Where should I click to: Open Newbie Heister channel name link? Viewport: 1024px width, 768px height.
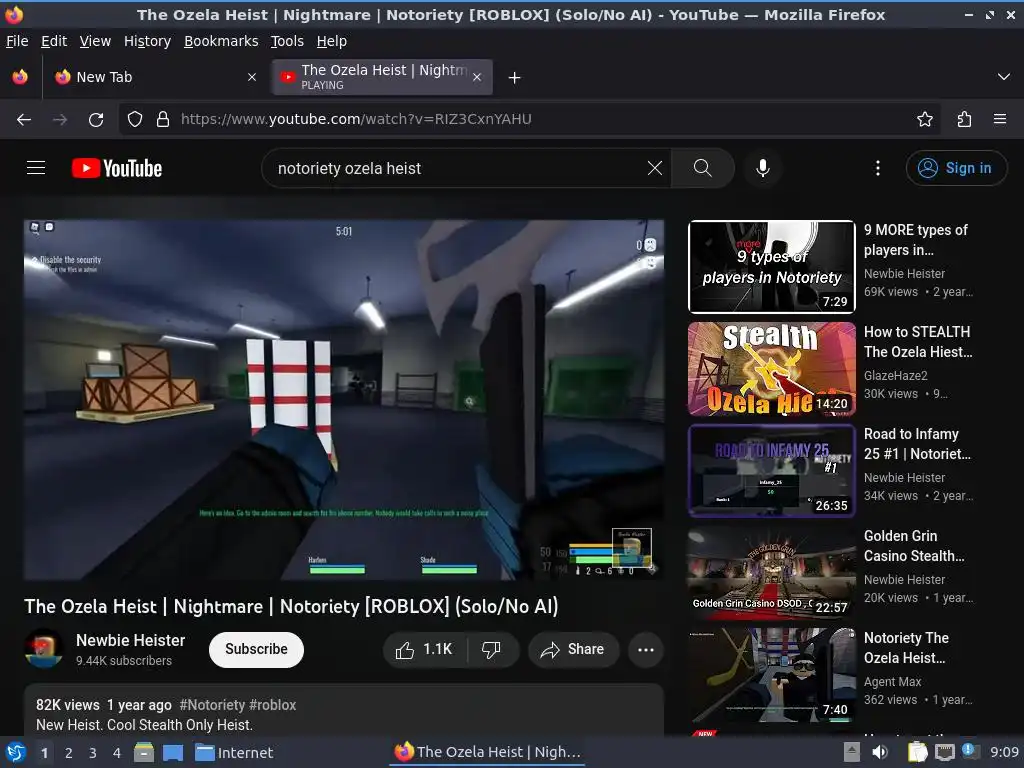click(131, 640)
